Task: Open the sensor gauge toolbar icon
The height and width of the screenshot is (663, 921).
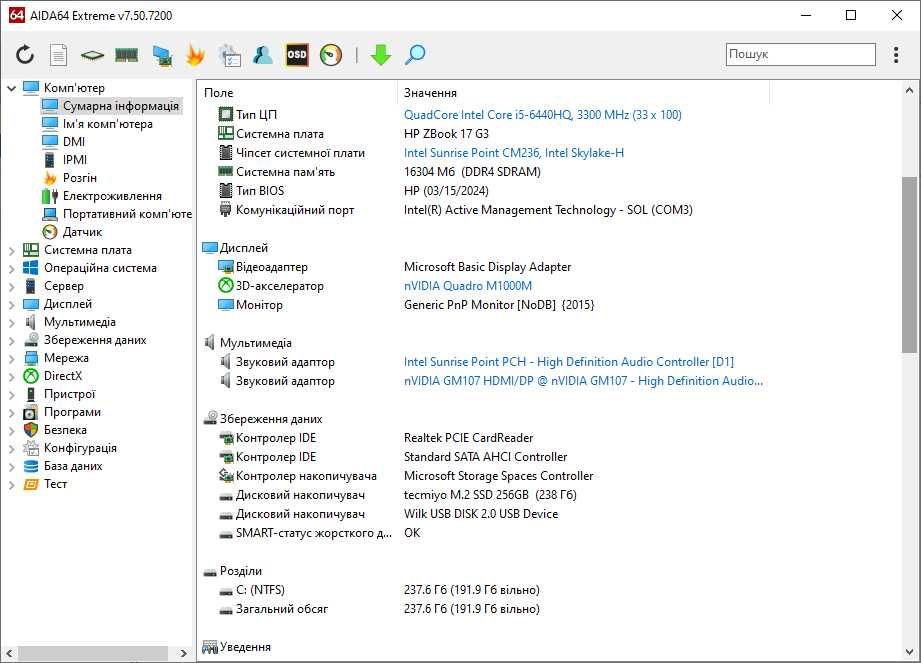Action: pos(331,55)
